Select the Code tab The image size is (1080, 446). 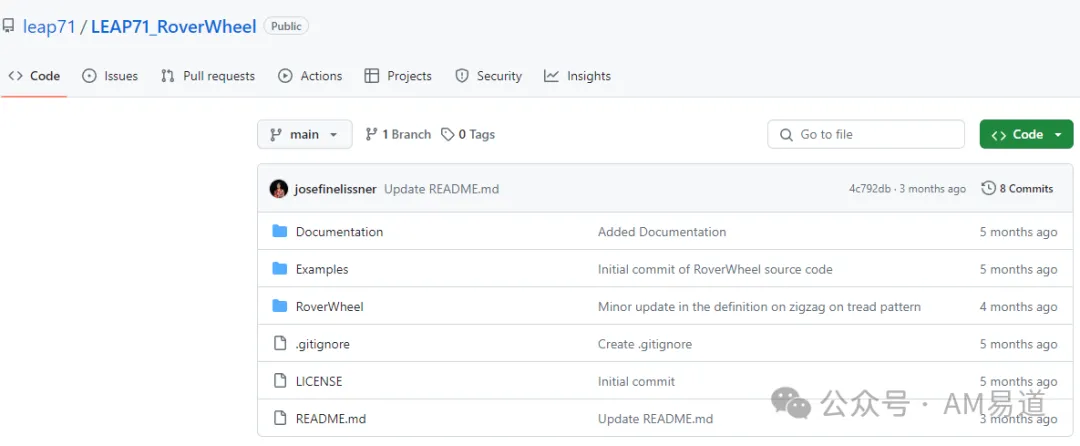[34, 76]
